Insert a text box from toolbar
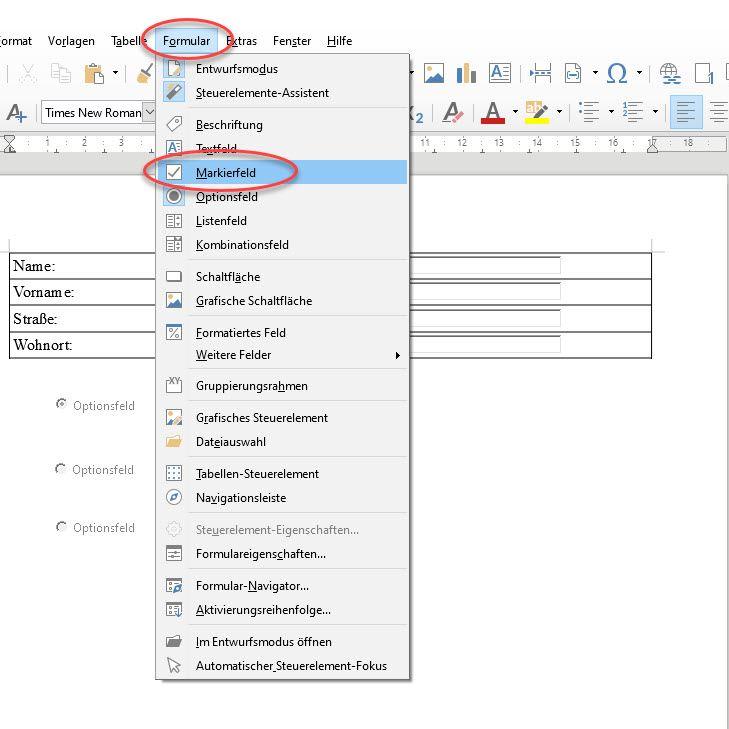Image resolution: width=729 pixels, height=729 pixels. coord(499,73)
